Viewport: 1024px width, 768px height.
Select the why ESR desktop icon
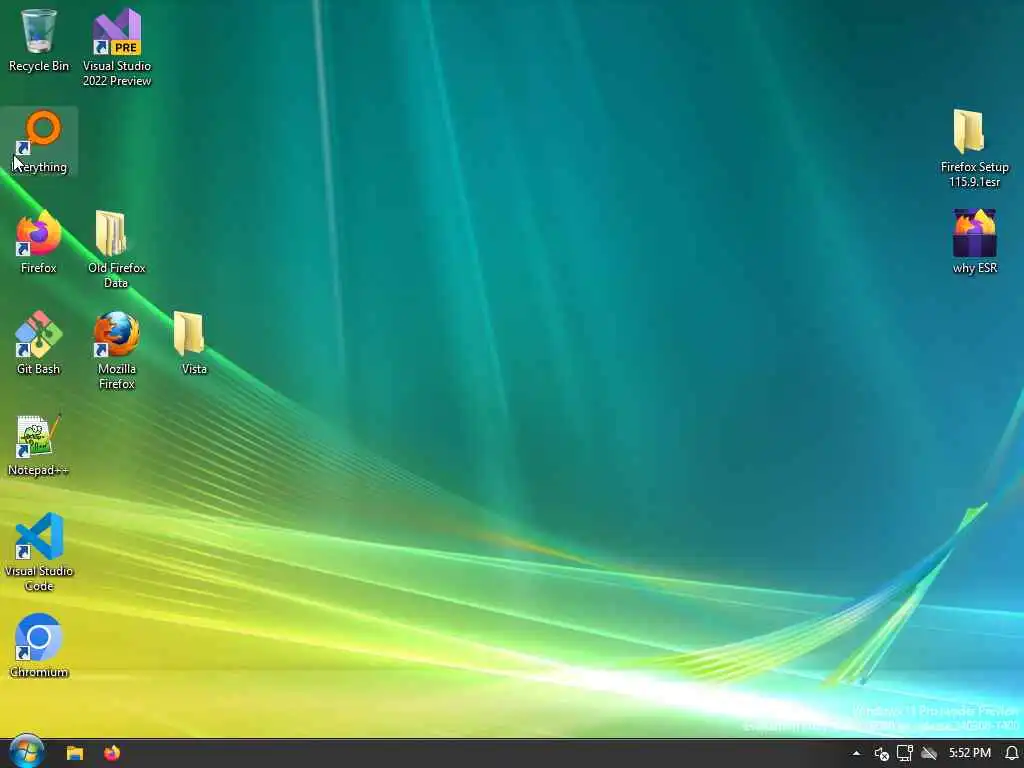click(974, 242)
